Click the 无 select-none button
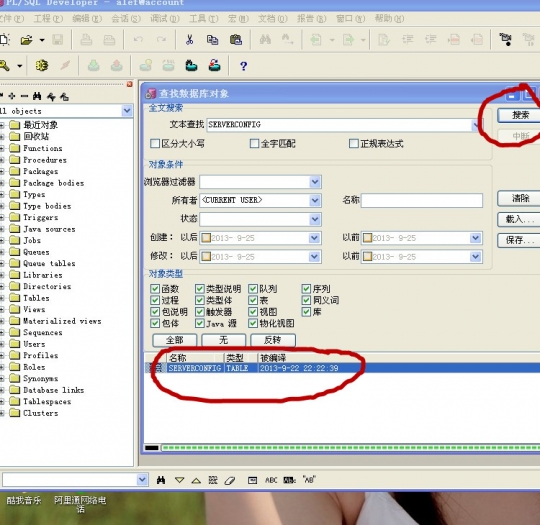Viewport: 540px width, 525px height. tap(224, 340)
